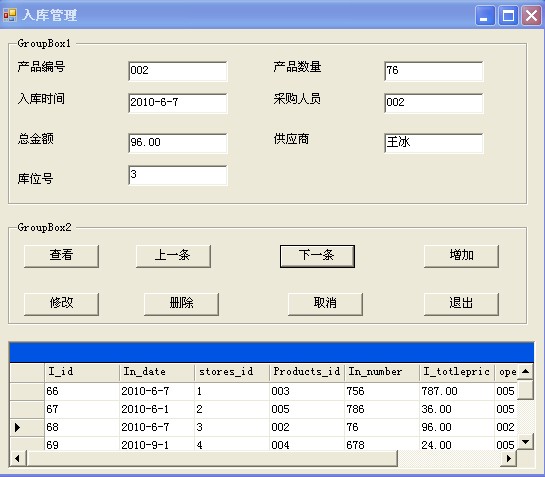Select row header of record 67

point(27,409)
